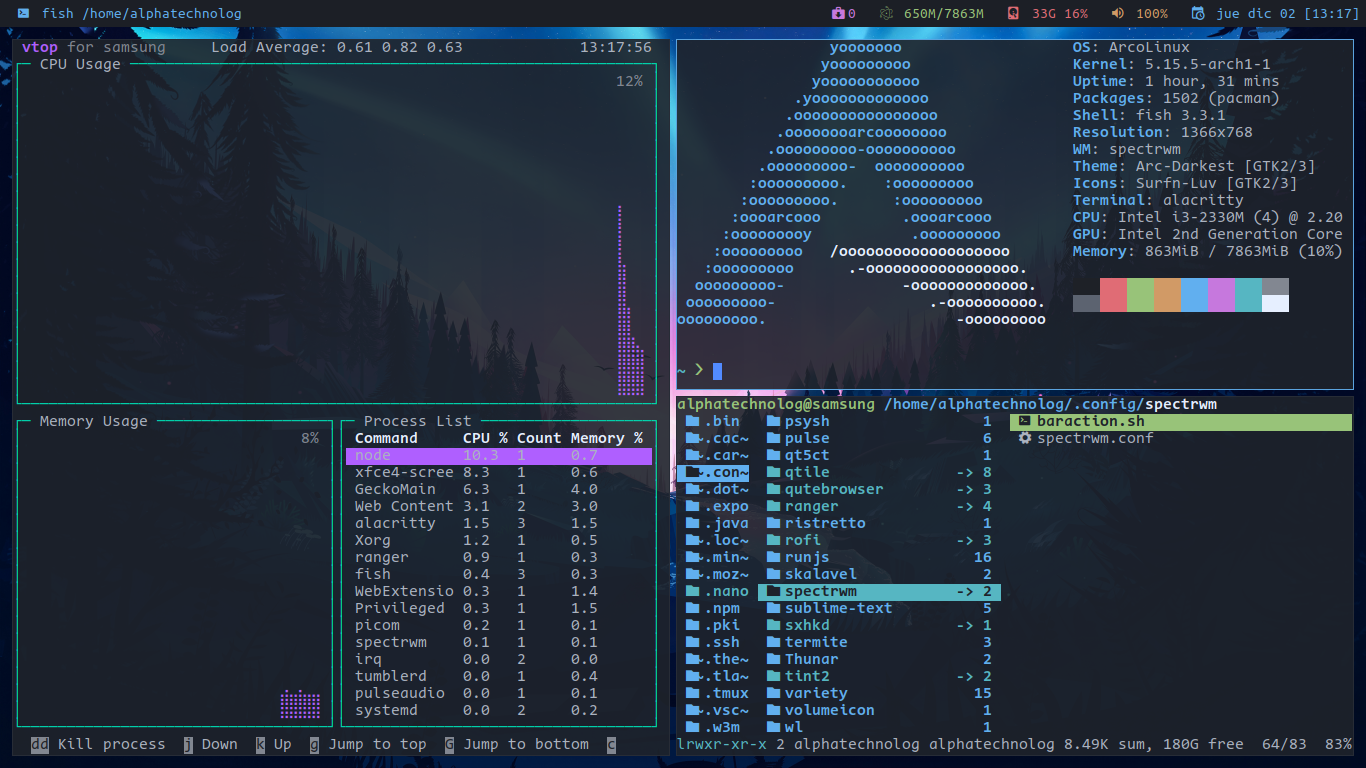This screenshot has width=1366, height=768.
Task: Click the k Up hint in vtop footer
Action: (273, 744)
